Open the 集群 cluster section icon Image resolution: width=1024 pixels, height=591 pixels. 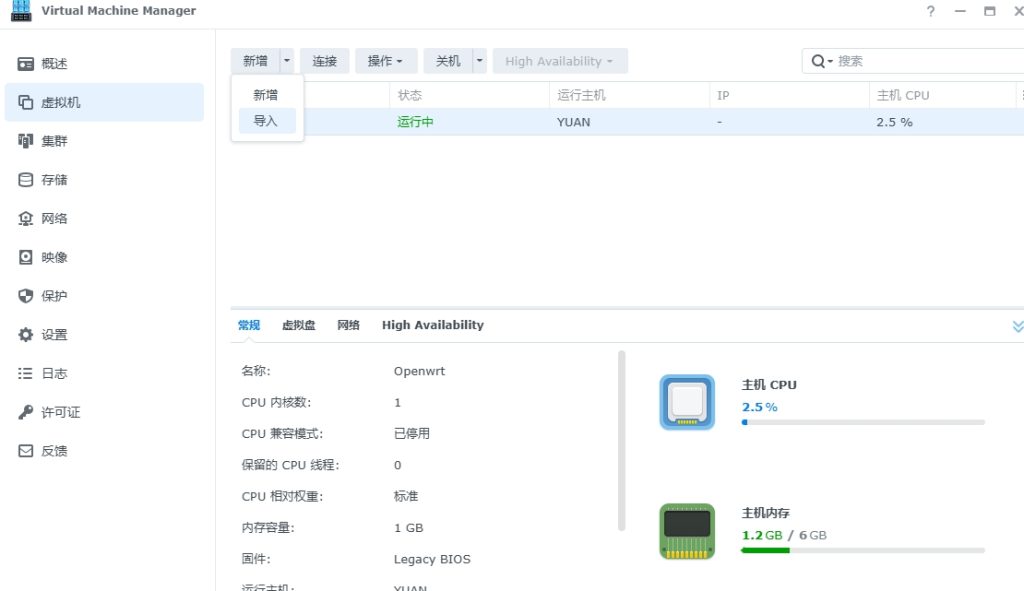coord(26,141)
